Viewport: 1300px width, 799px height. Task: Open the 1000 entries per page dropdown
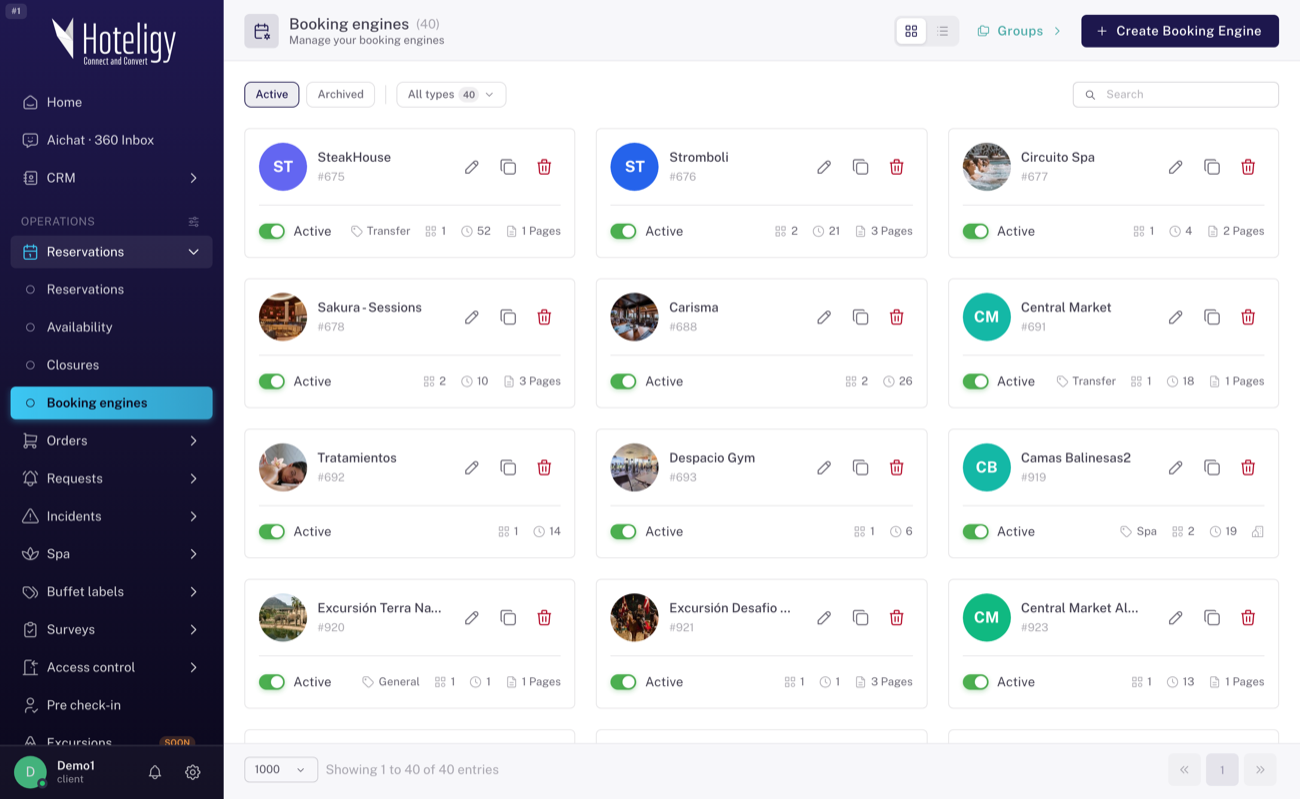coord(281,769)
